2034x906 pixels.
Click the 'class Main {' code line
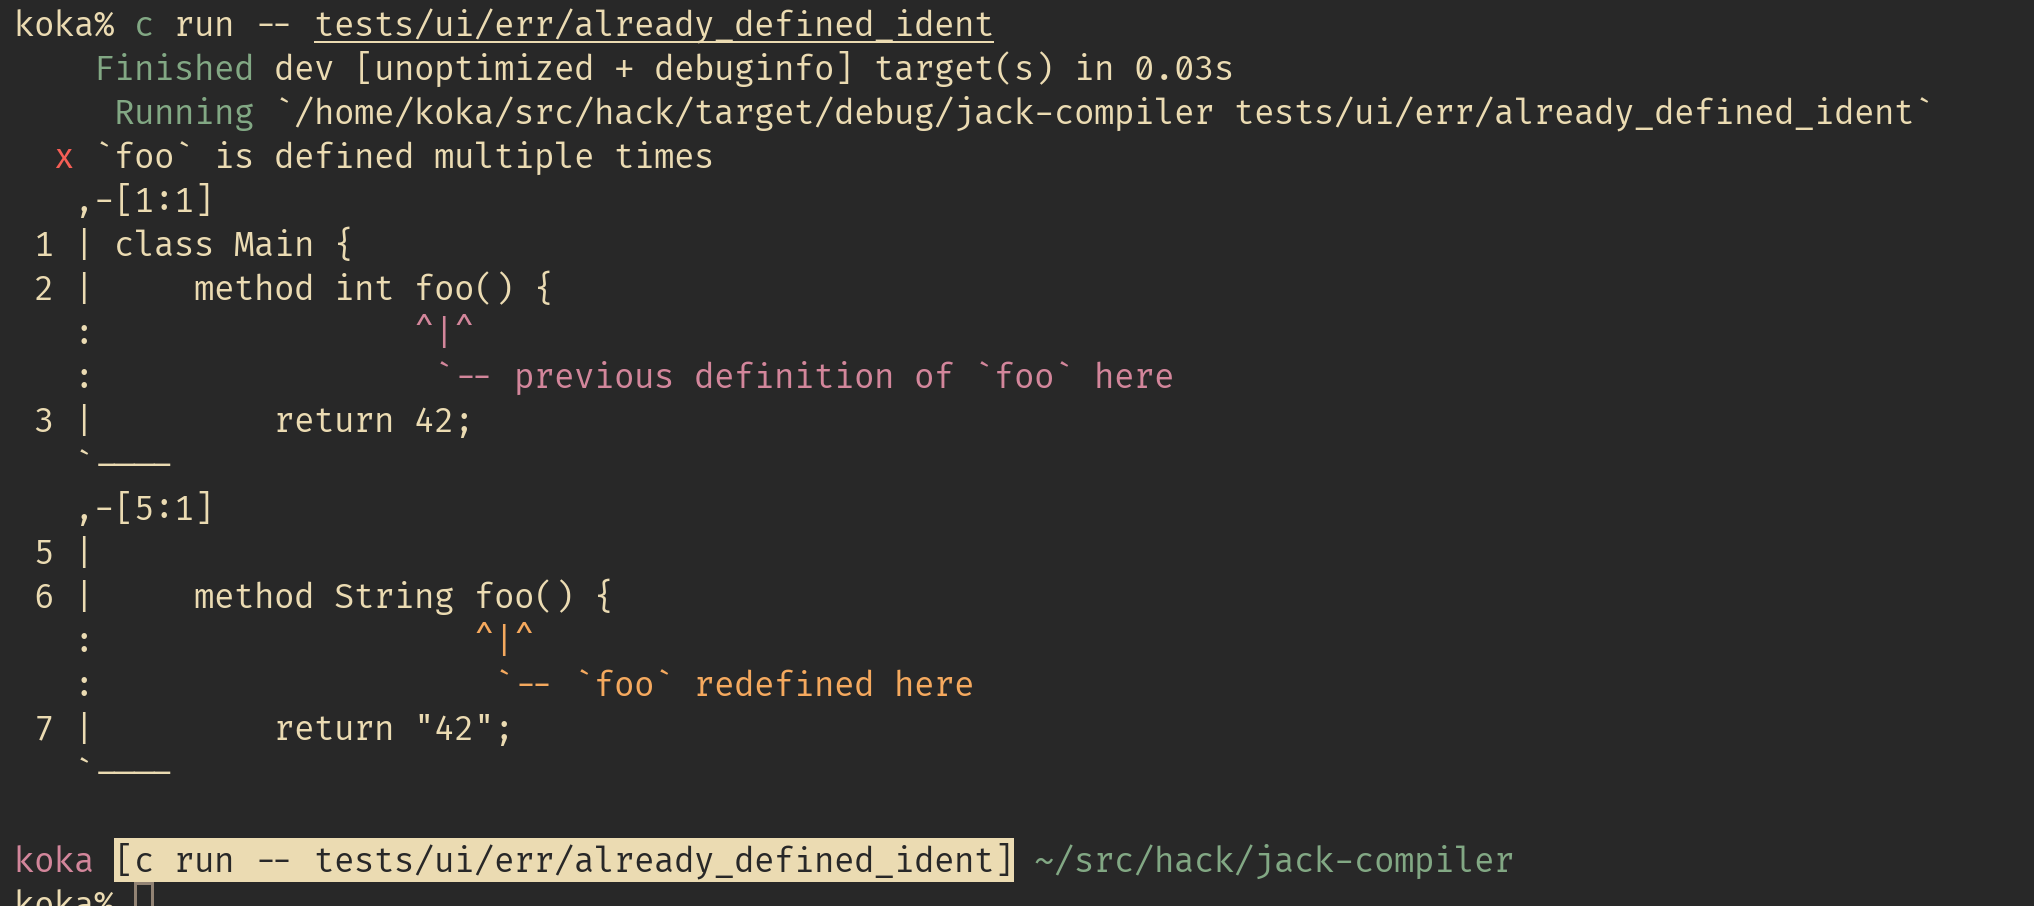point(234,244)
